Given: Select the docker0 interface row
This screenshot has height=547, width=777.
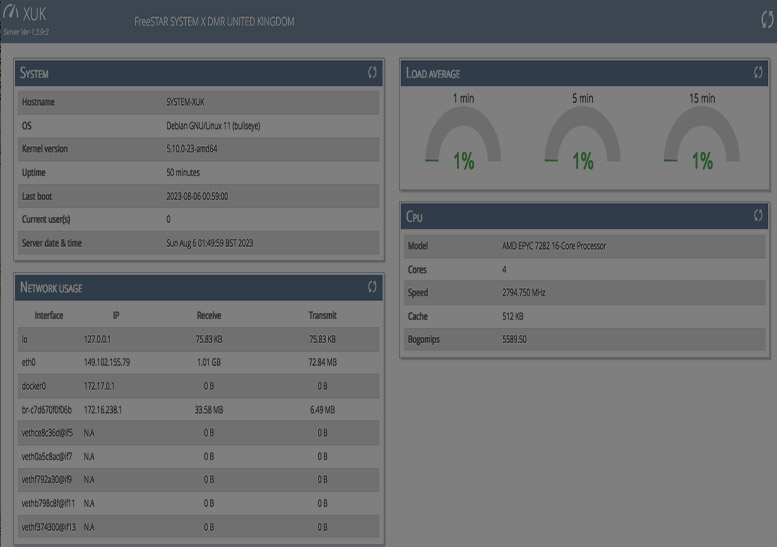Looking at the screenshot, I should [199, 385].
